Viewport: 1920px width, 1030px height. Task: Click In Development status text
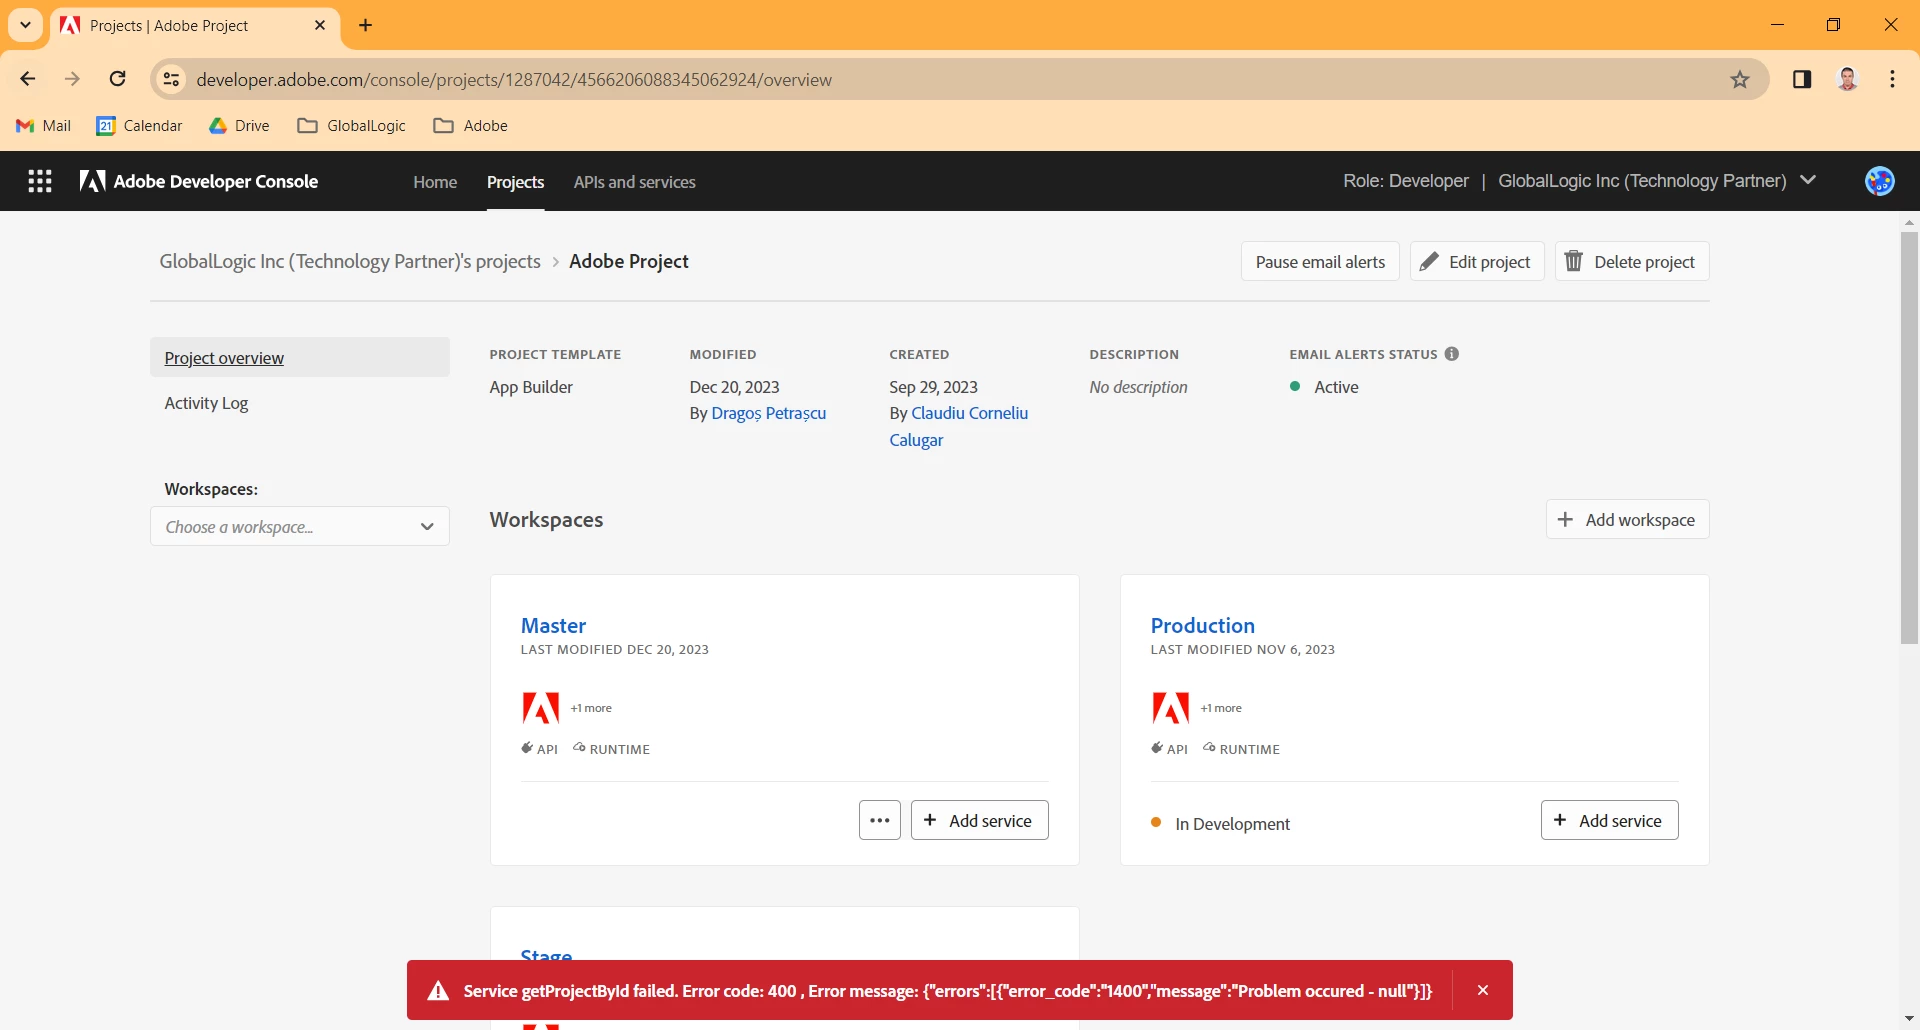point(1233,824)
